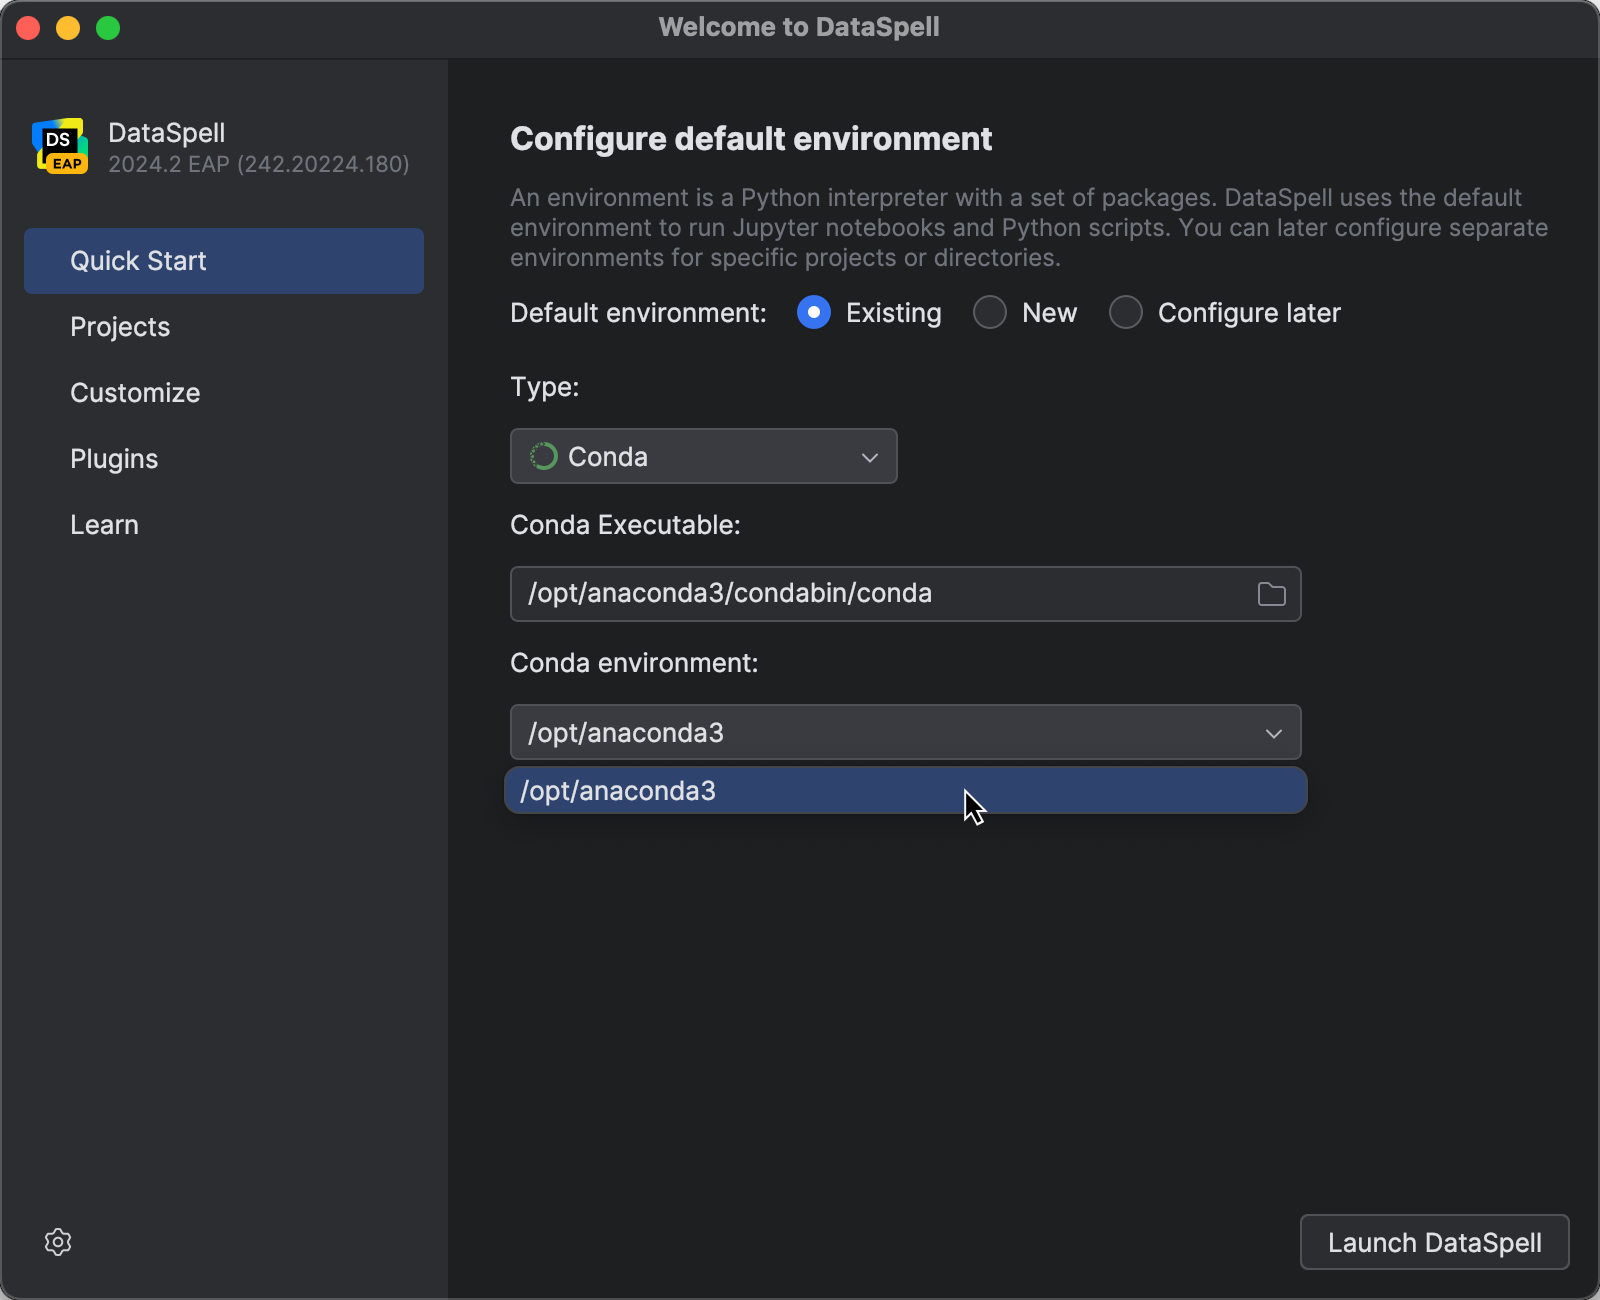This screenshot has width=1600, height=1300.
Task: Navigate to the Customize section
Action: pyautogui.click(x=135, y=392)
